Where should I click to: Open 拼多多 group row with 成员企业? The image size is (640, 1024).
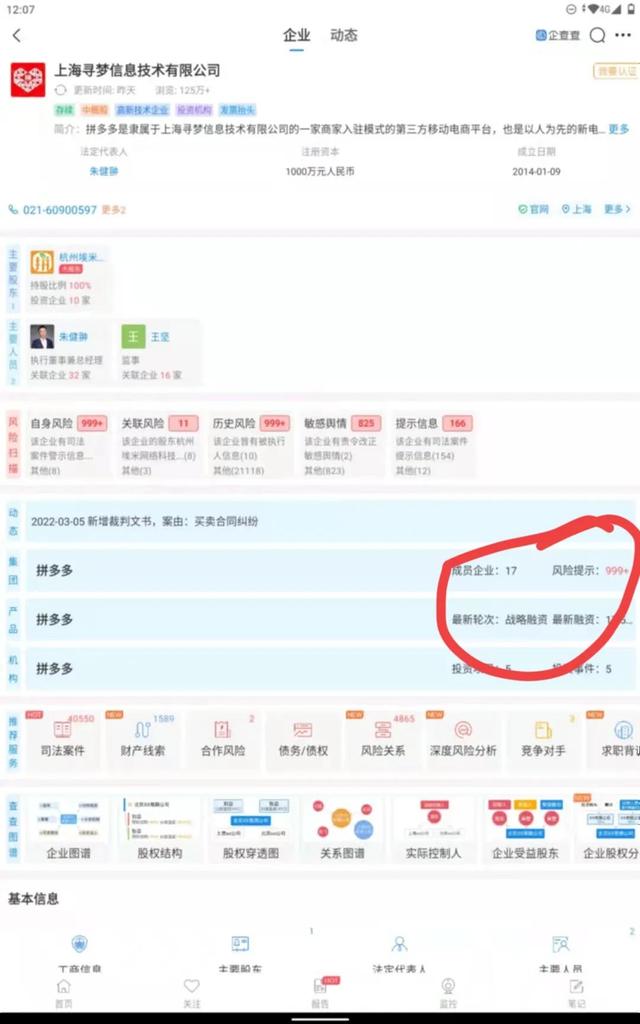click(330, 570)
